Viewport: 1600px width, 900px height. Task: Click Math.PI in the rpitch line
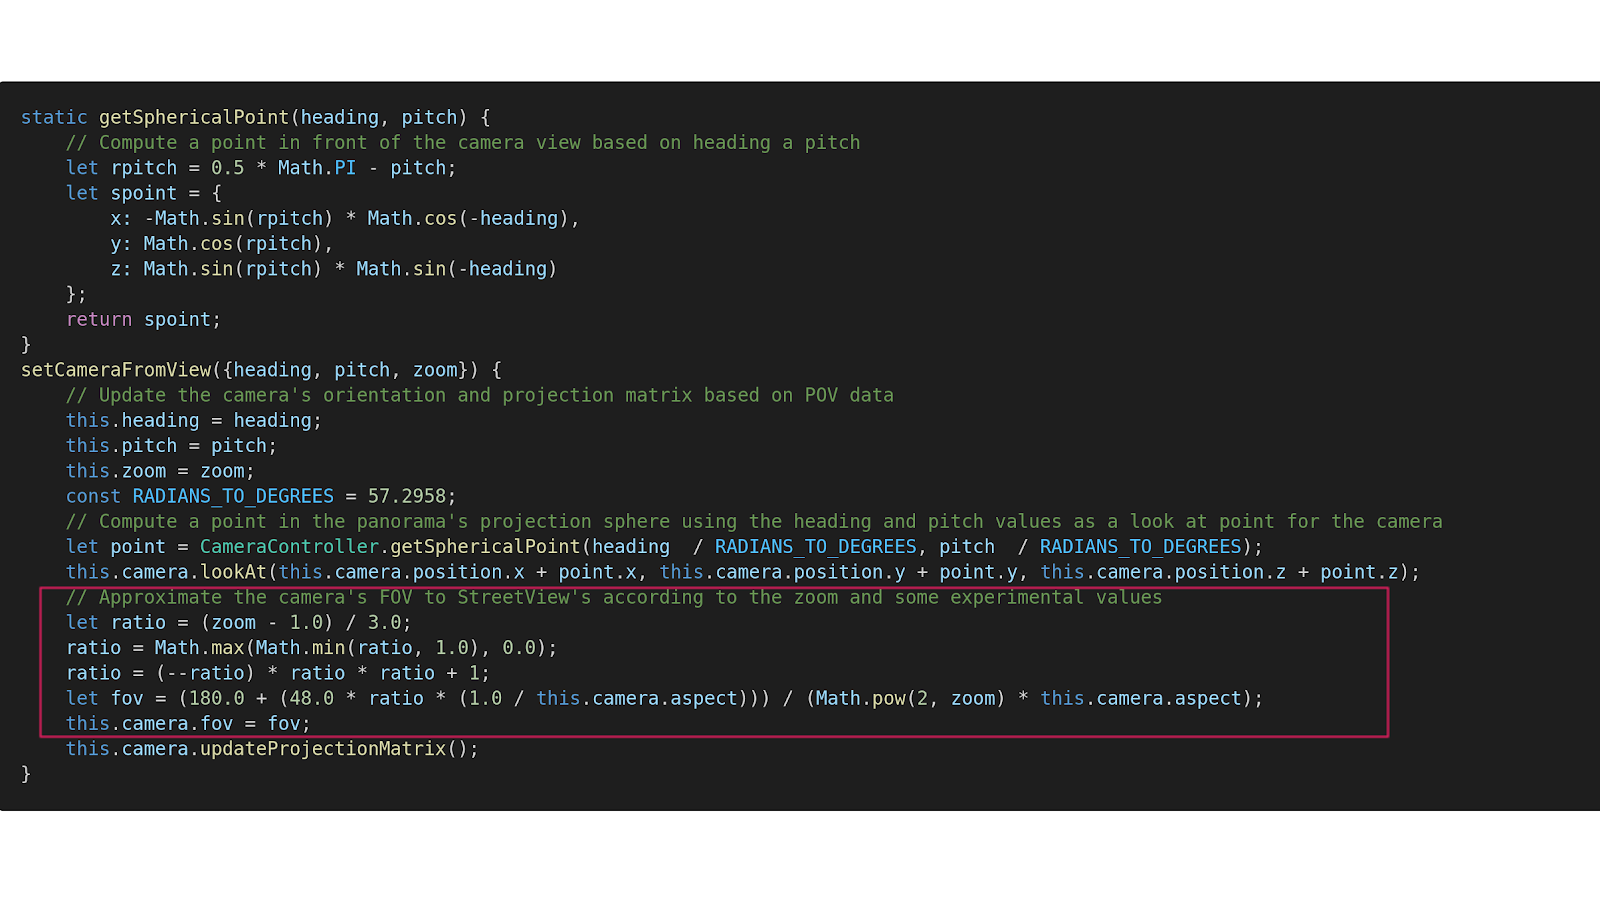click(316, 168)
